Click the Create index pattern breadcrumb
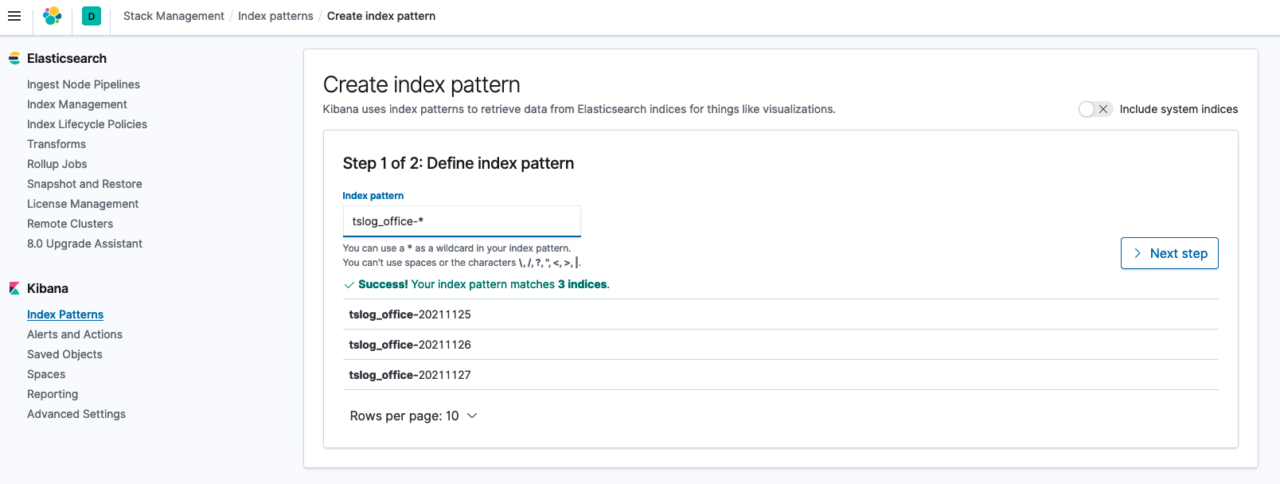The height and width of the screenshot is (484, 1280). pos(381,16)
